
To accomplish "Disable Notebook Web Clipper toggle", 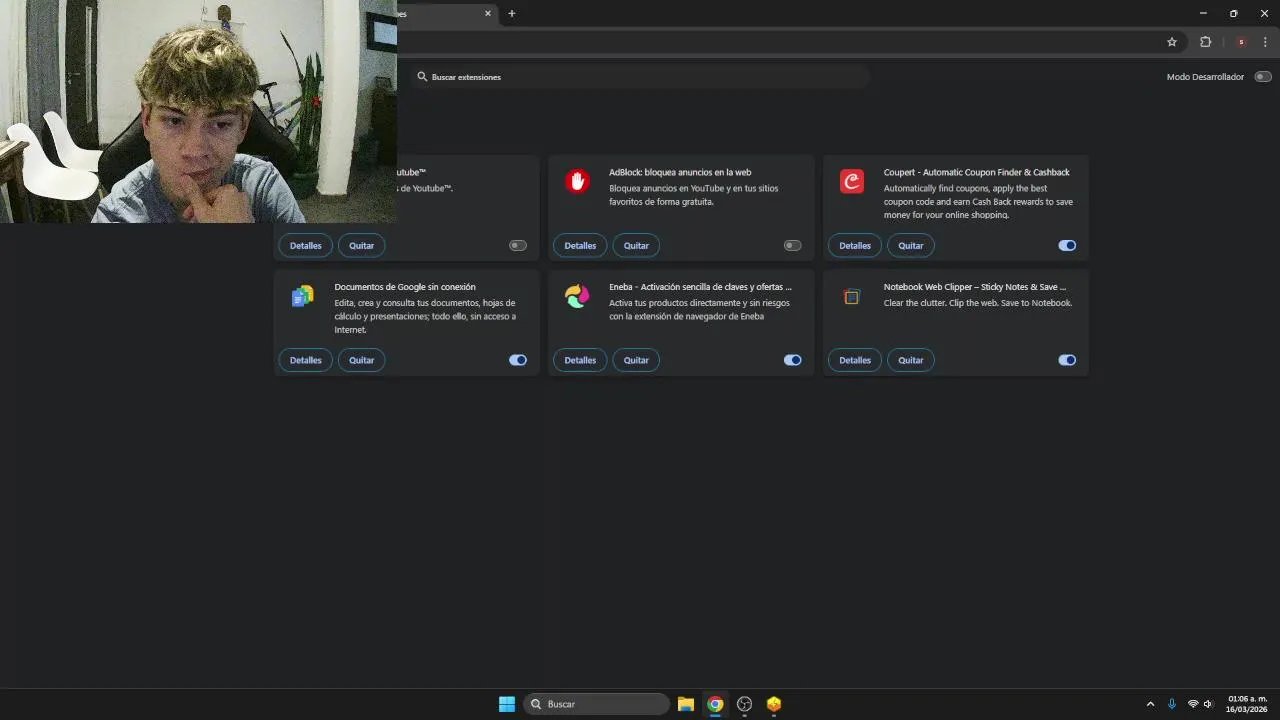I will tap(1067, 360).
